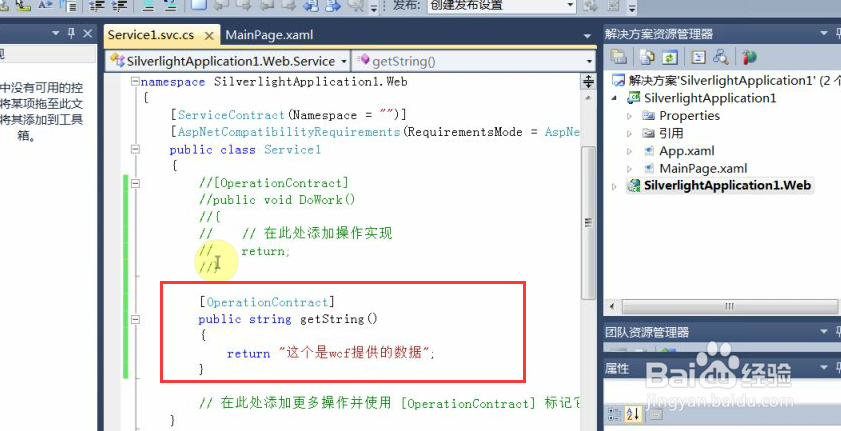Screen dimensions: 841x431
Task: Click the Property Pages icon in Properties
Action: pos(658,414)
